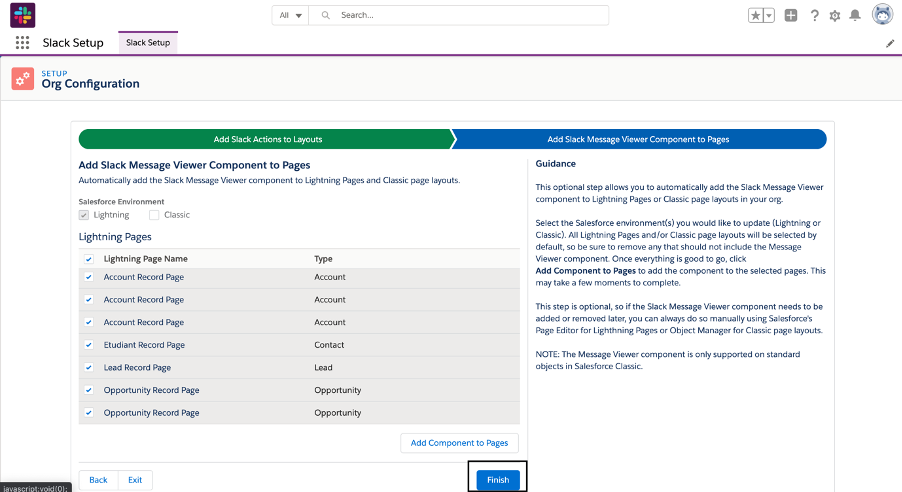
Task: Click the Org Configuration setup icon
Action: (x=22, y=79)
